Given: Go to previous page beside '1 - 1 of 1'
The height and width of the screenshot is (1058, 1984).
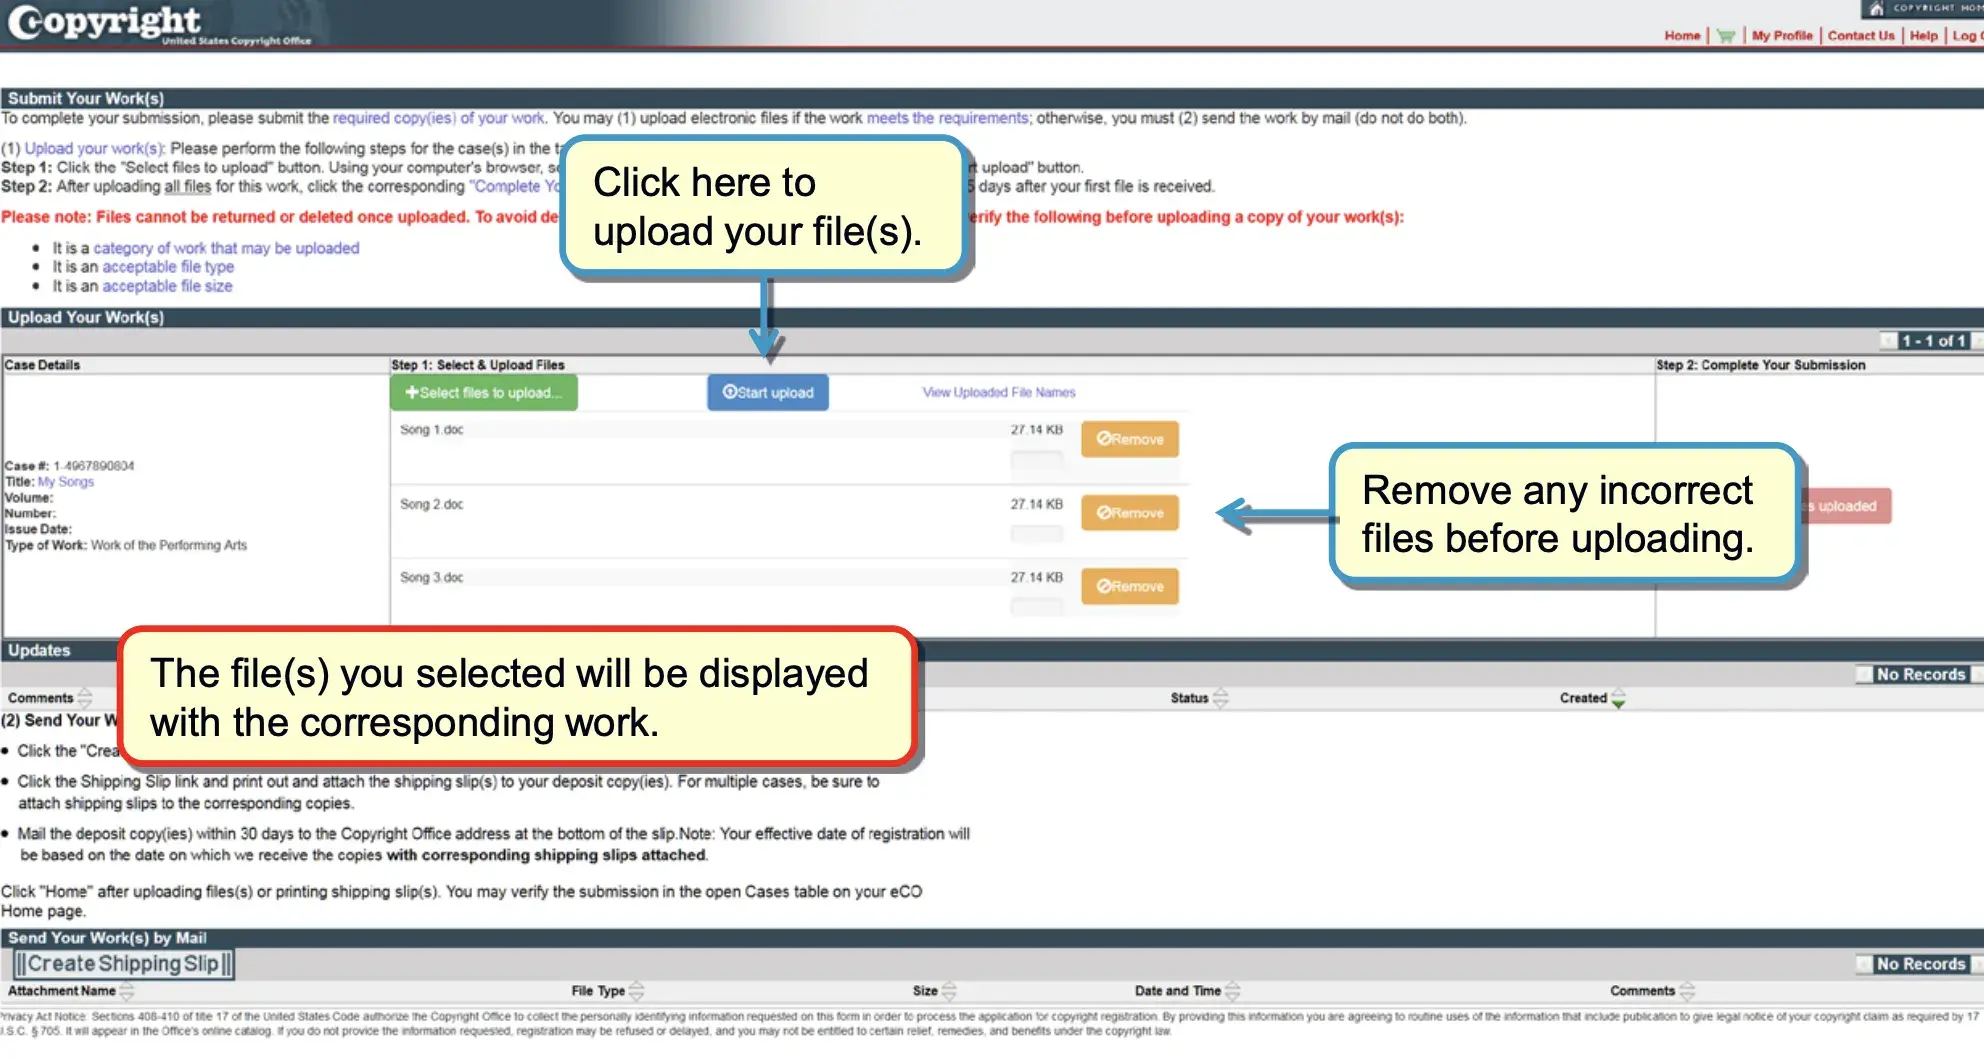Looking at the screenshot, I should point(1888,341).
